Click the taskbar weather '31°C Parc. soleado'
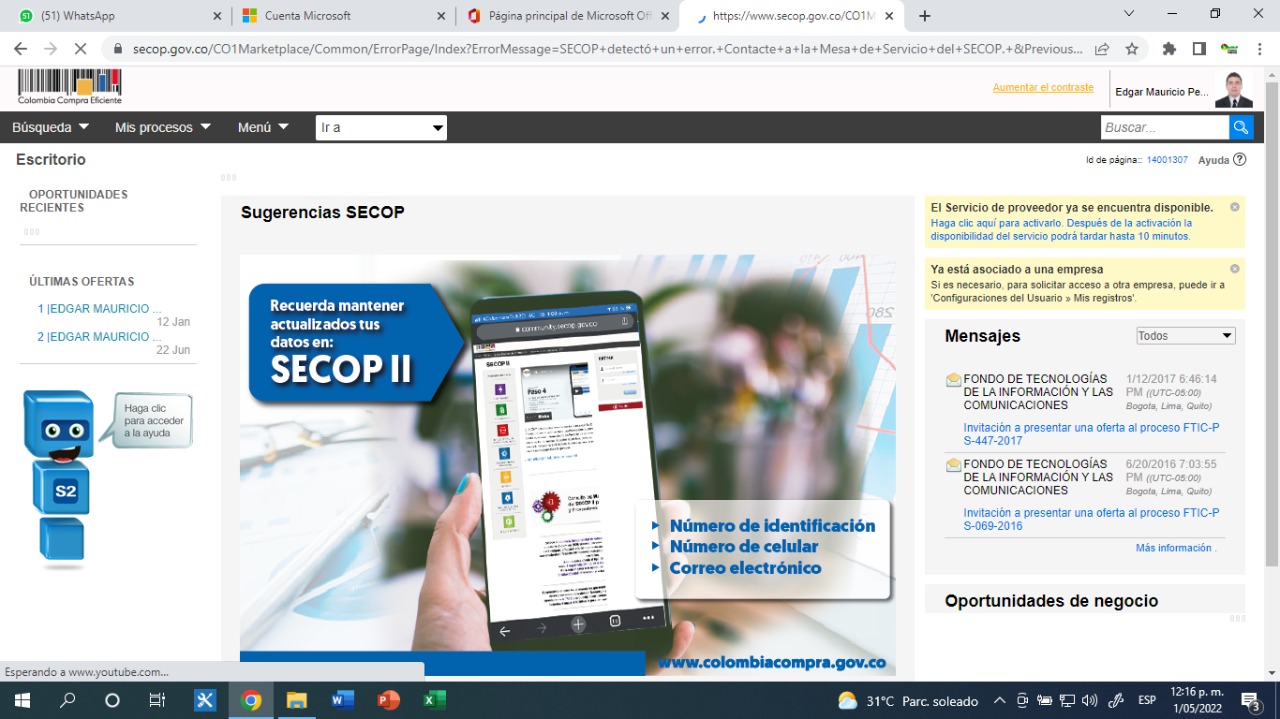This screenshot has height=719, width=1280. click(x=908, y=701)
